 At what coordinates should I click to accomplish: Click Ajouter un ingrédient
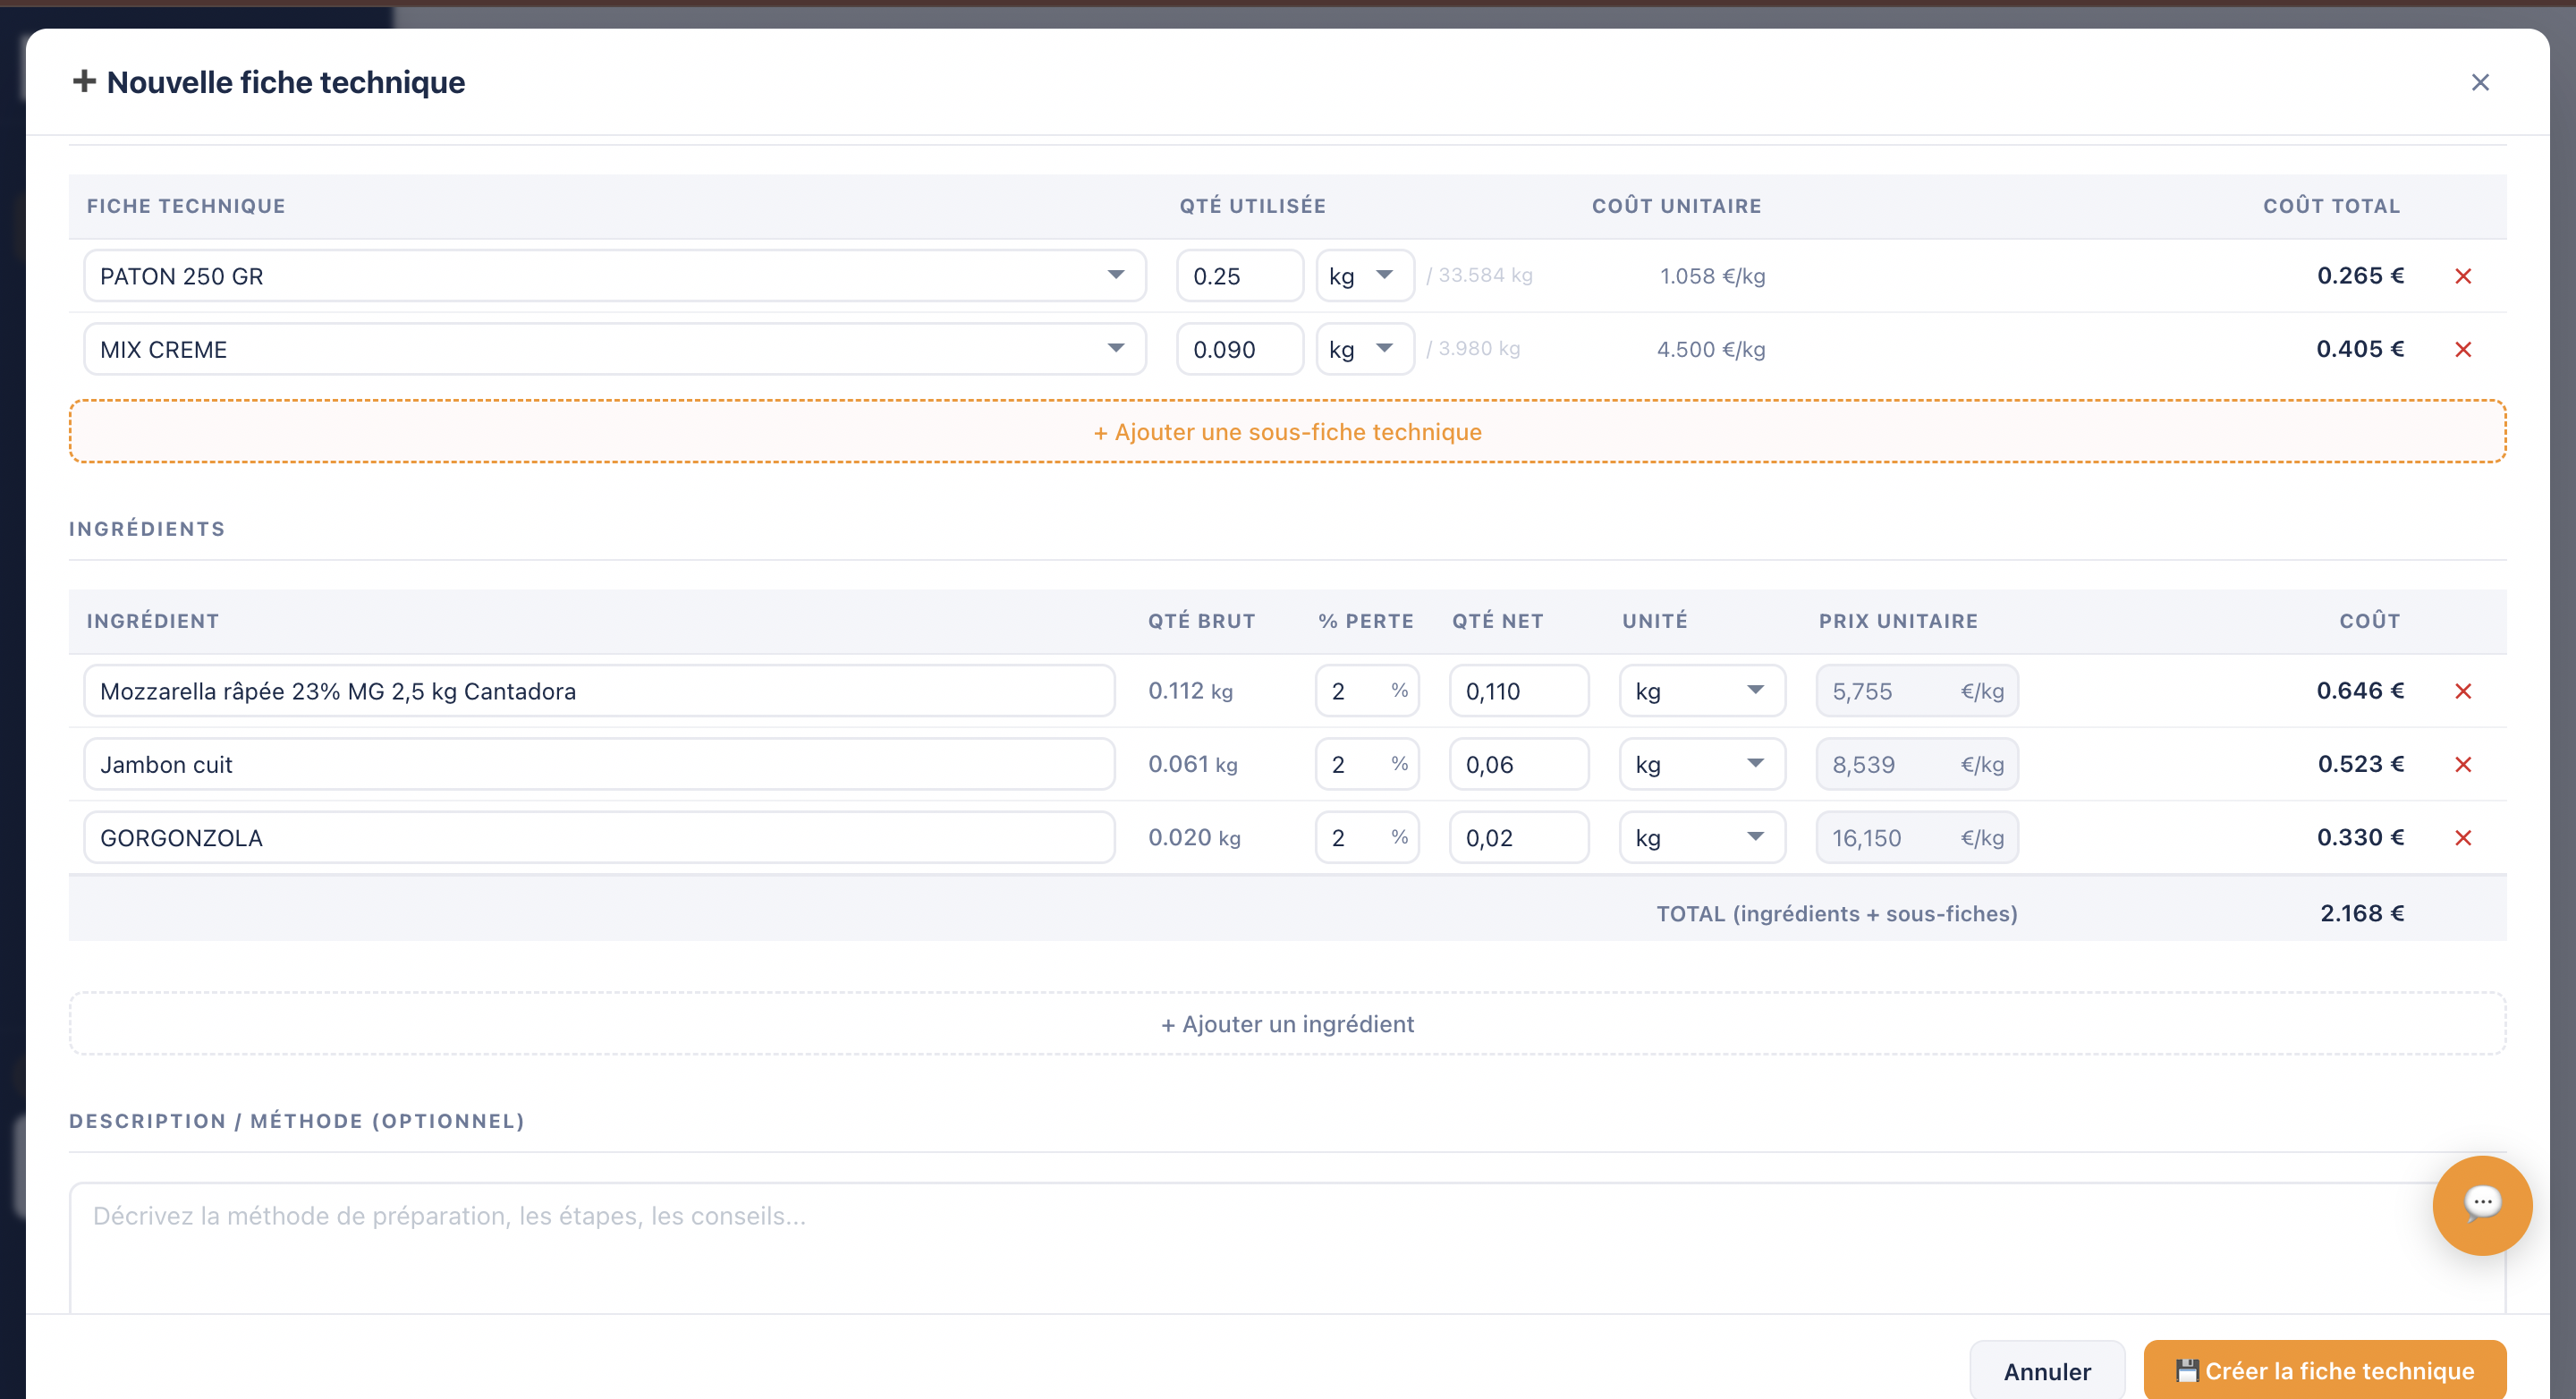(1287, 1023)
